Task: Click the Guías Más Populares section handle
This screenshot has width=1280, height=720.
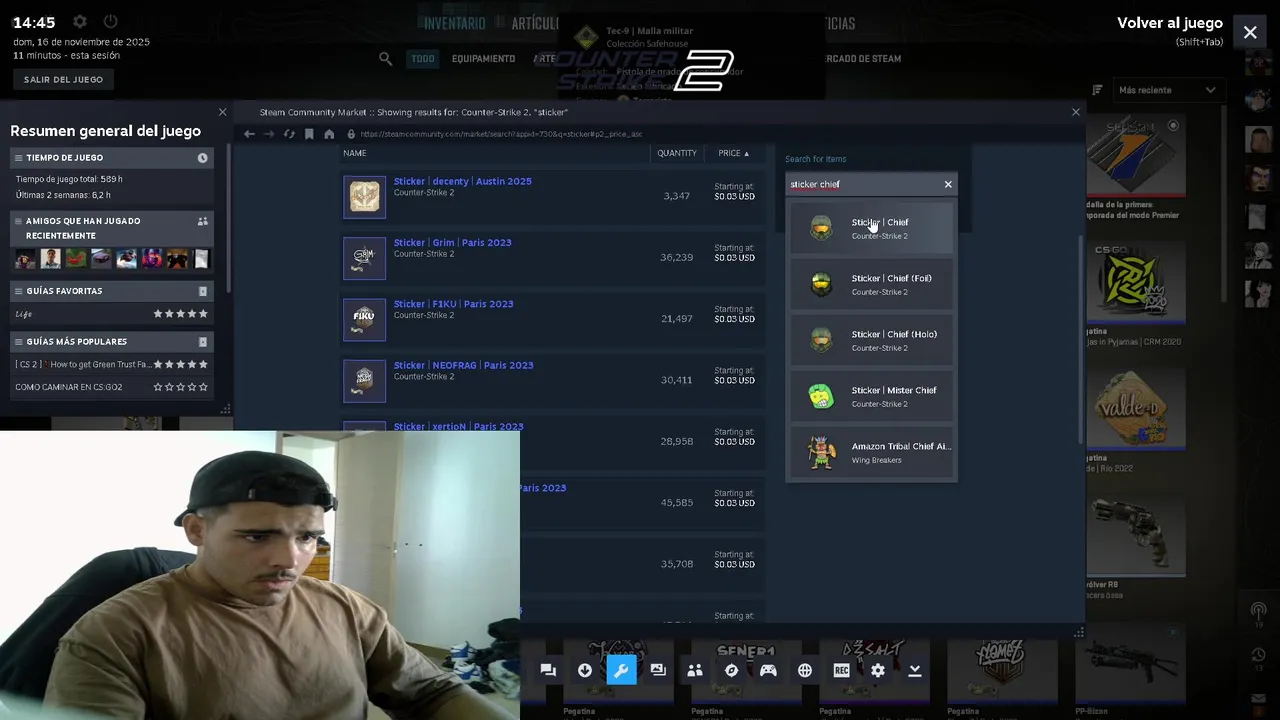Action: click(18, 342)
